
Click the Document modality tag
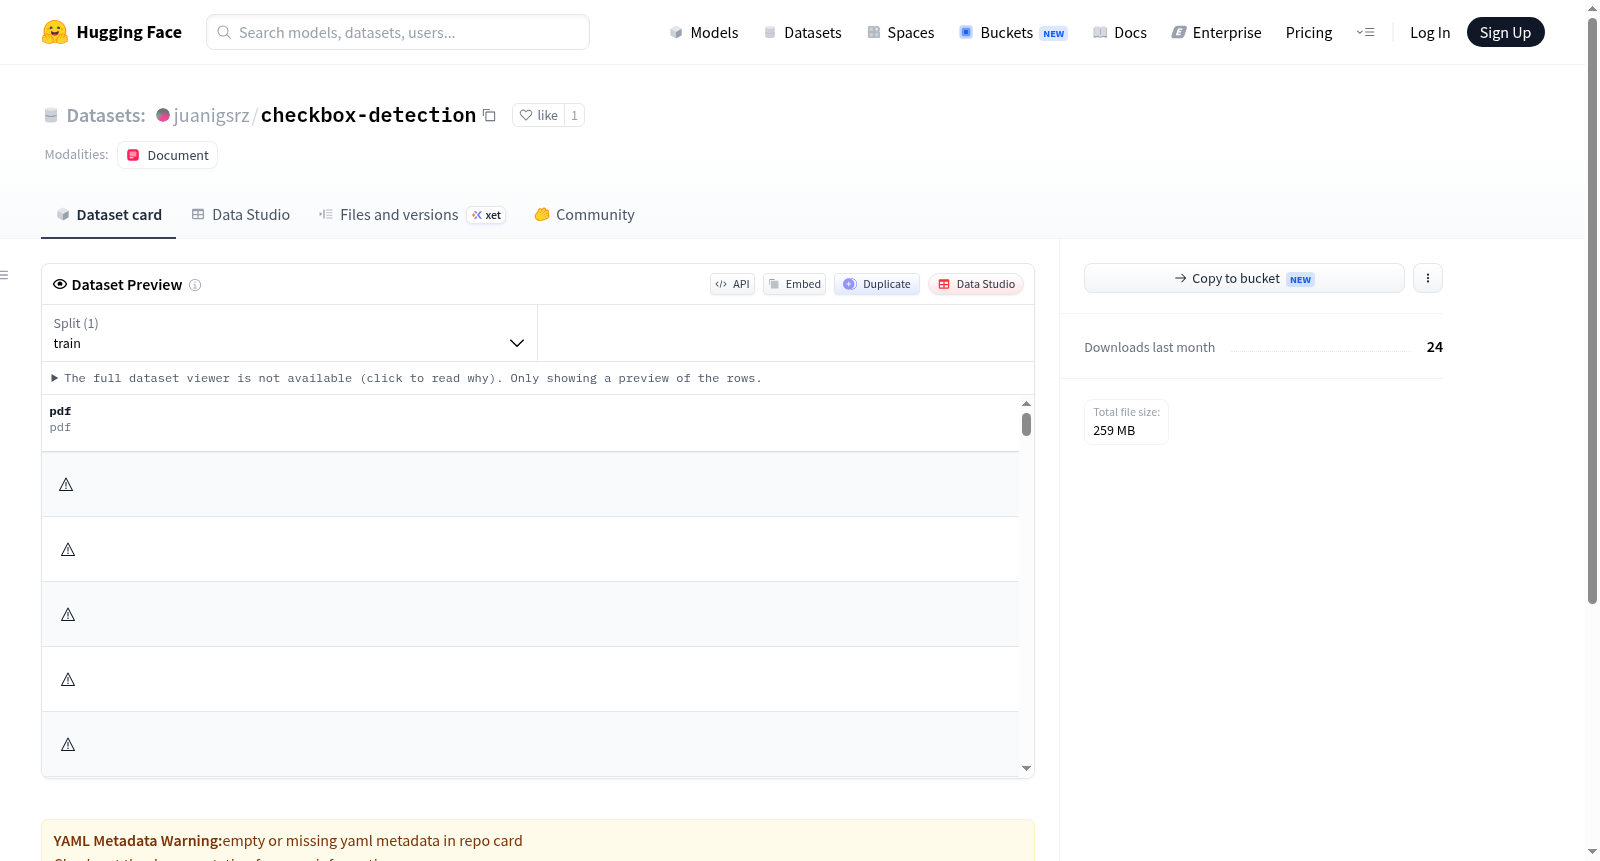168,155
